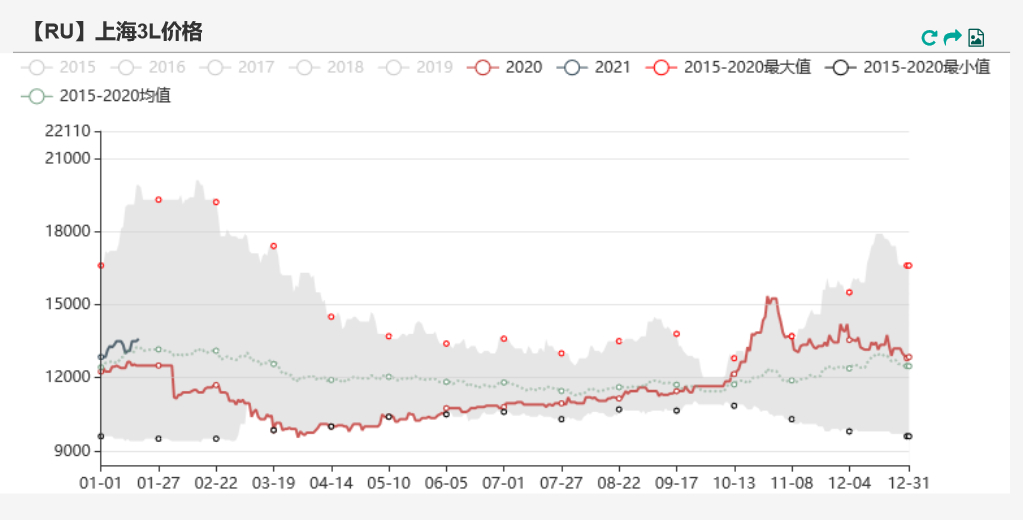Click the y-axis label 12000
Image resolution: width=1023 pixels, height=520 pixels.
[67, 377]
